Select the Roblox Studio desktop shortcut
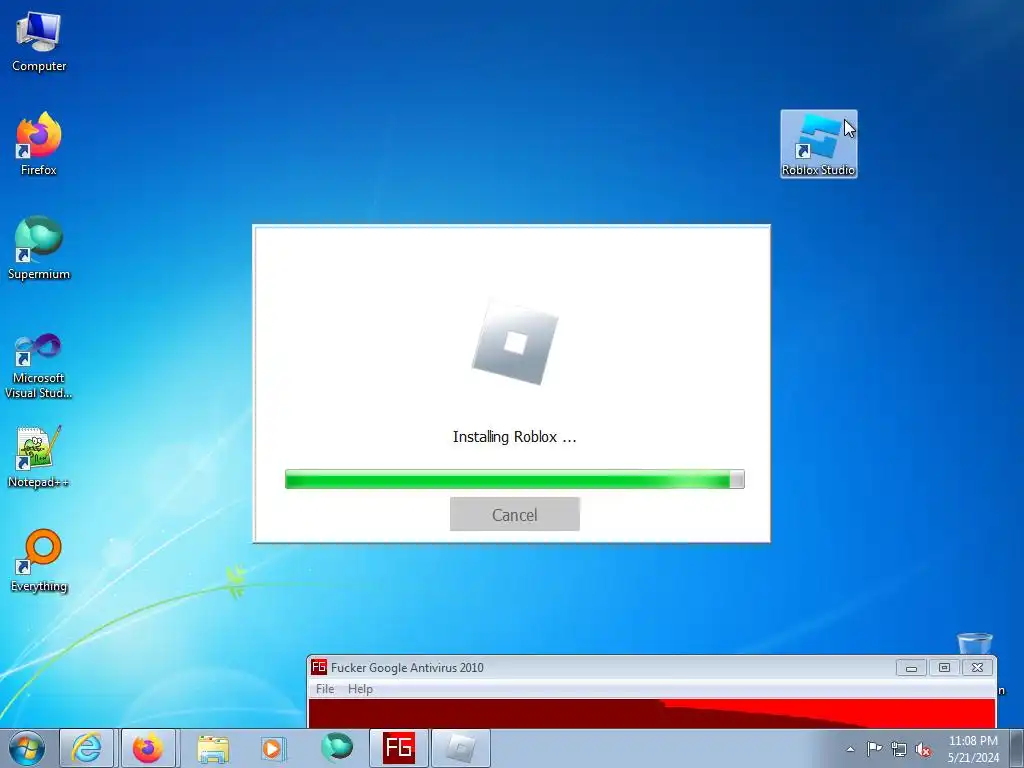 [818, 144]
